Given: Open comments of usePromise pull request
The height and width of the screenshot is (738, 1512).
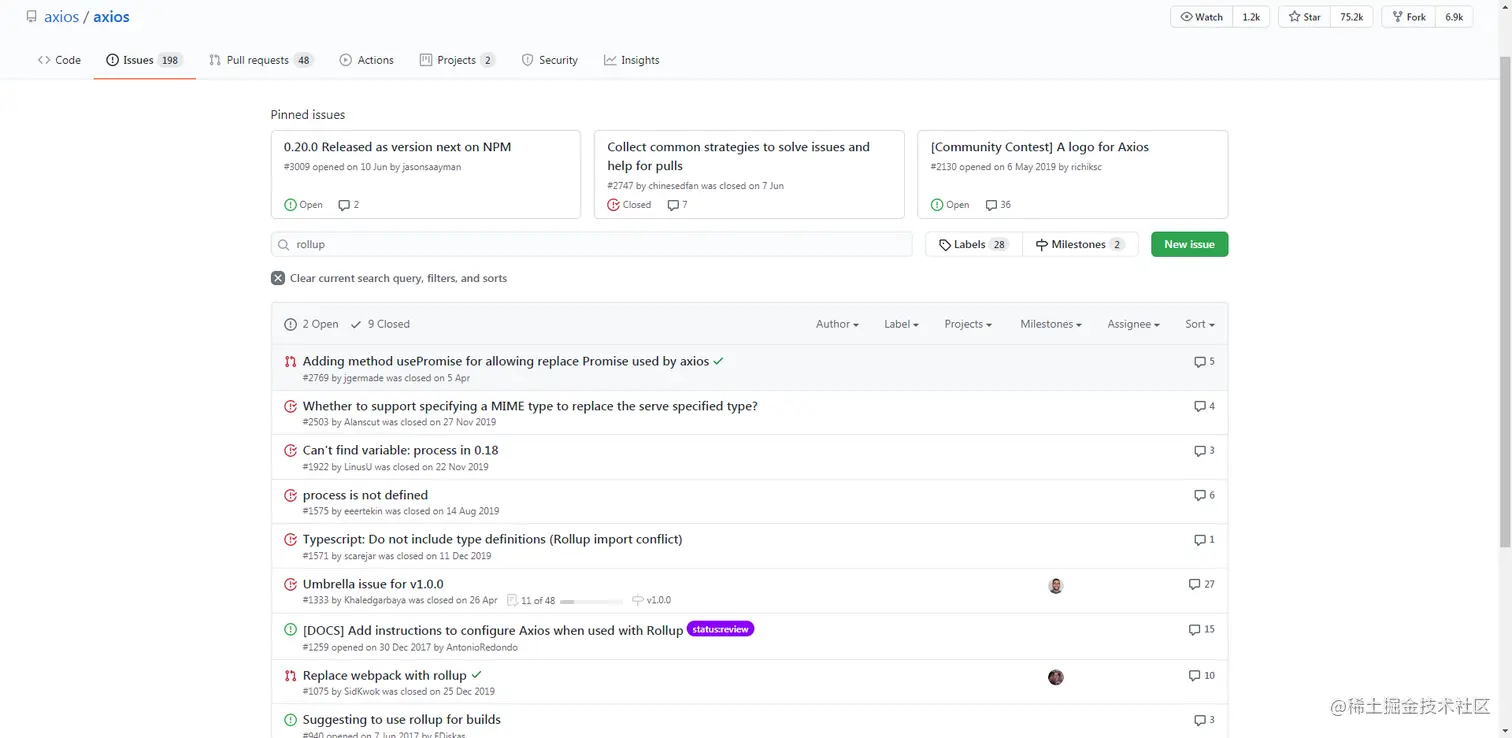Looking at the screenshot, I should tap(1204, 362).
